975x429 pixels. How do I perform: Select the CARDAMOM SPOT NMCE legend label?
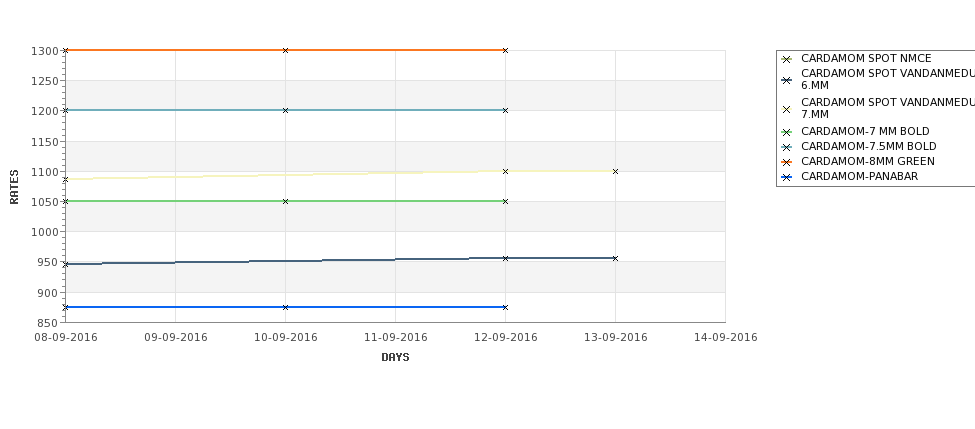point(866,58)
